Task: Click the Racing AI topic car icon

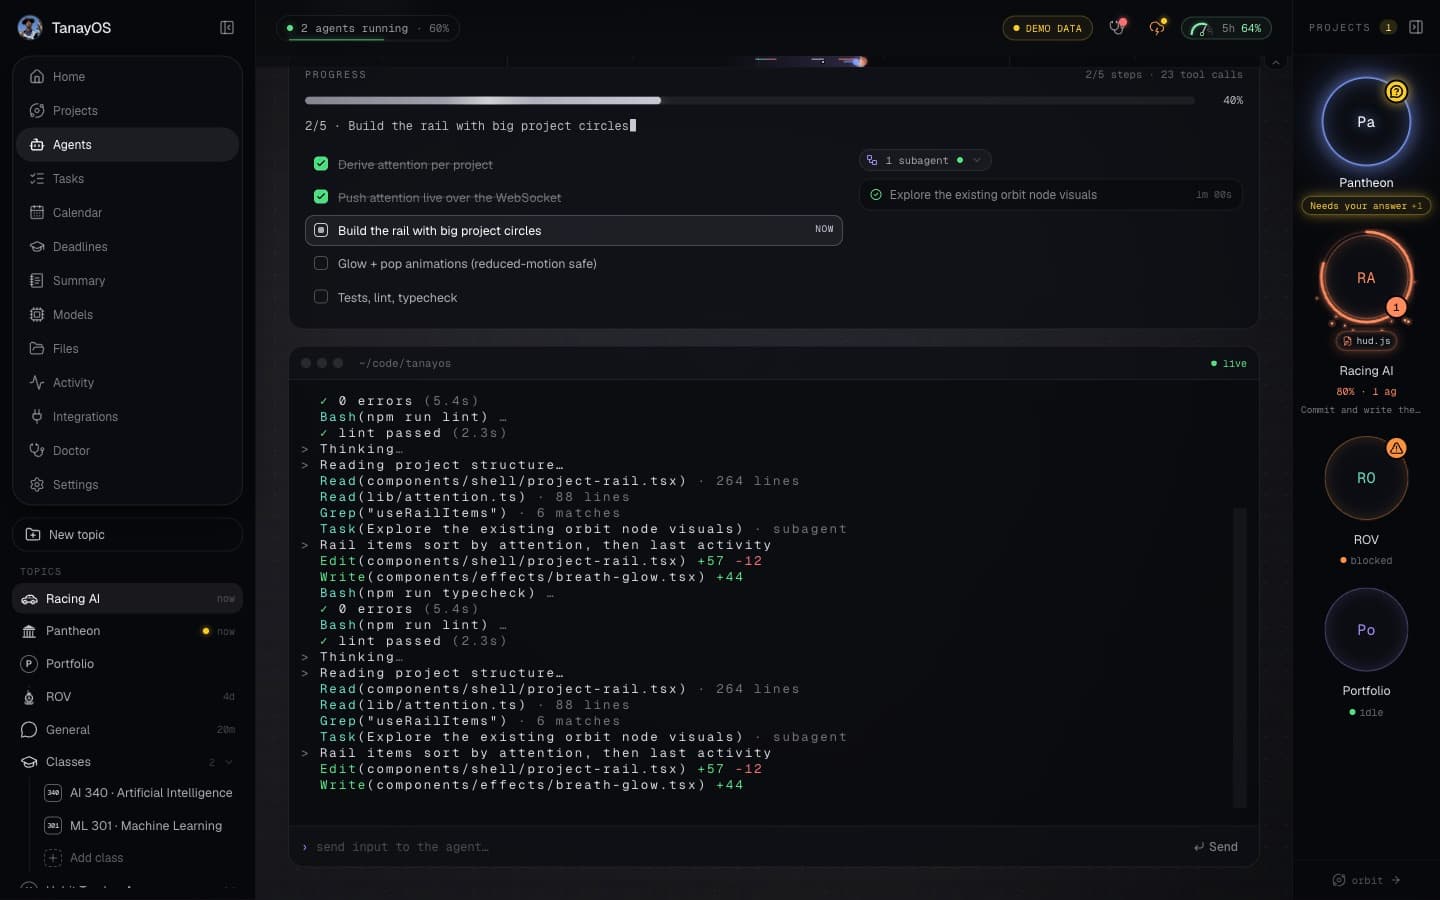Action: 29,599
